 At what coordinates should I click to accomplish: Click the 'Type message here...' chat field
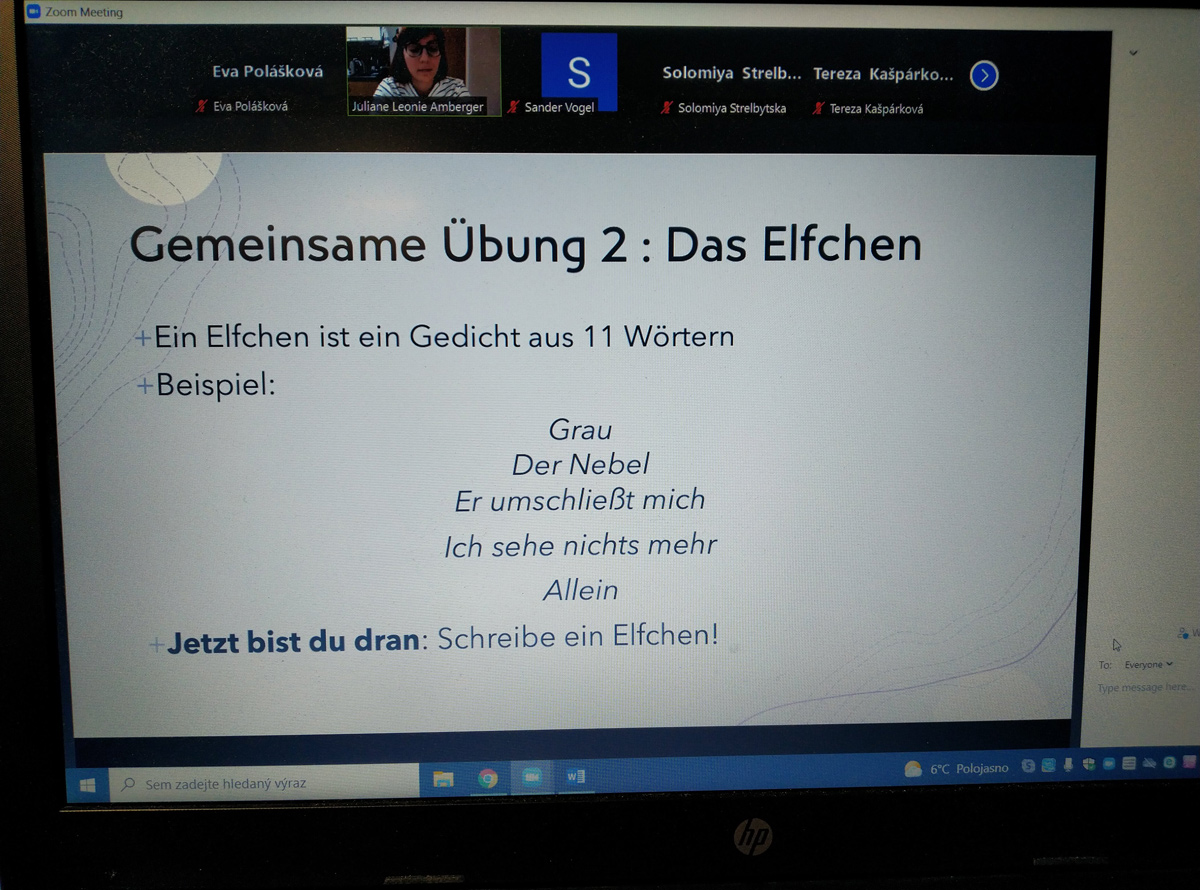(x=1146, y=688)
